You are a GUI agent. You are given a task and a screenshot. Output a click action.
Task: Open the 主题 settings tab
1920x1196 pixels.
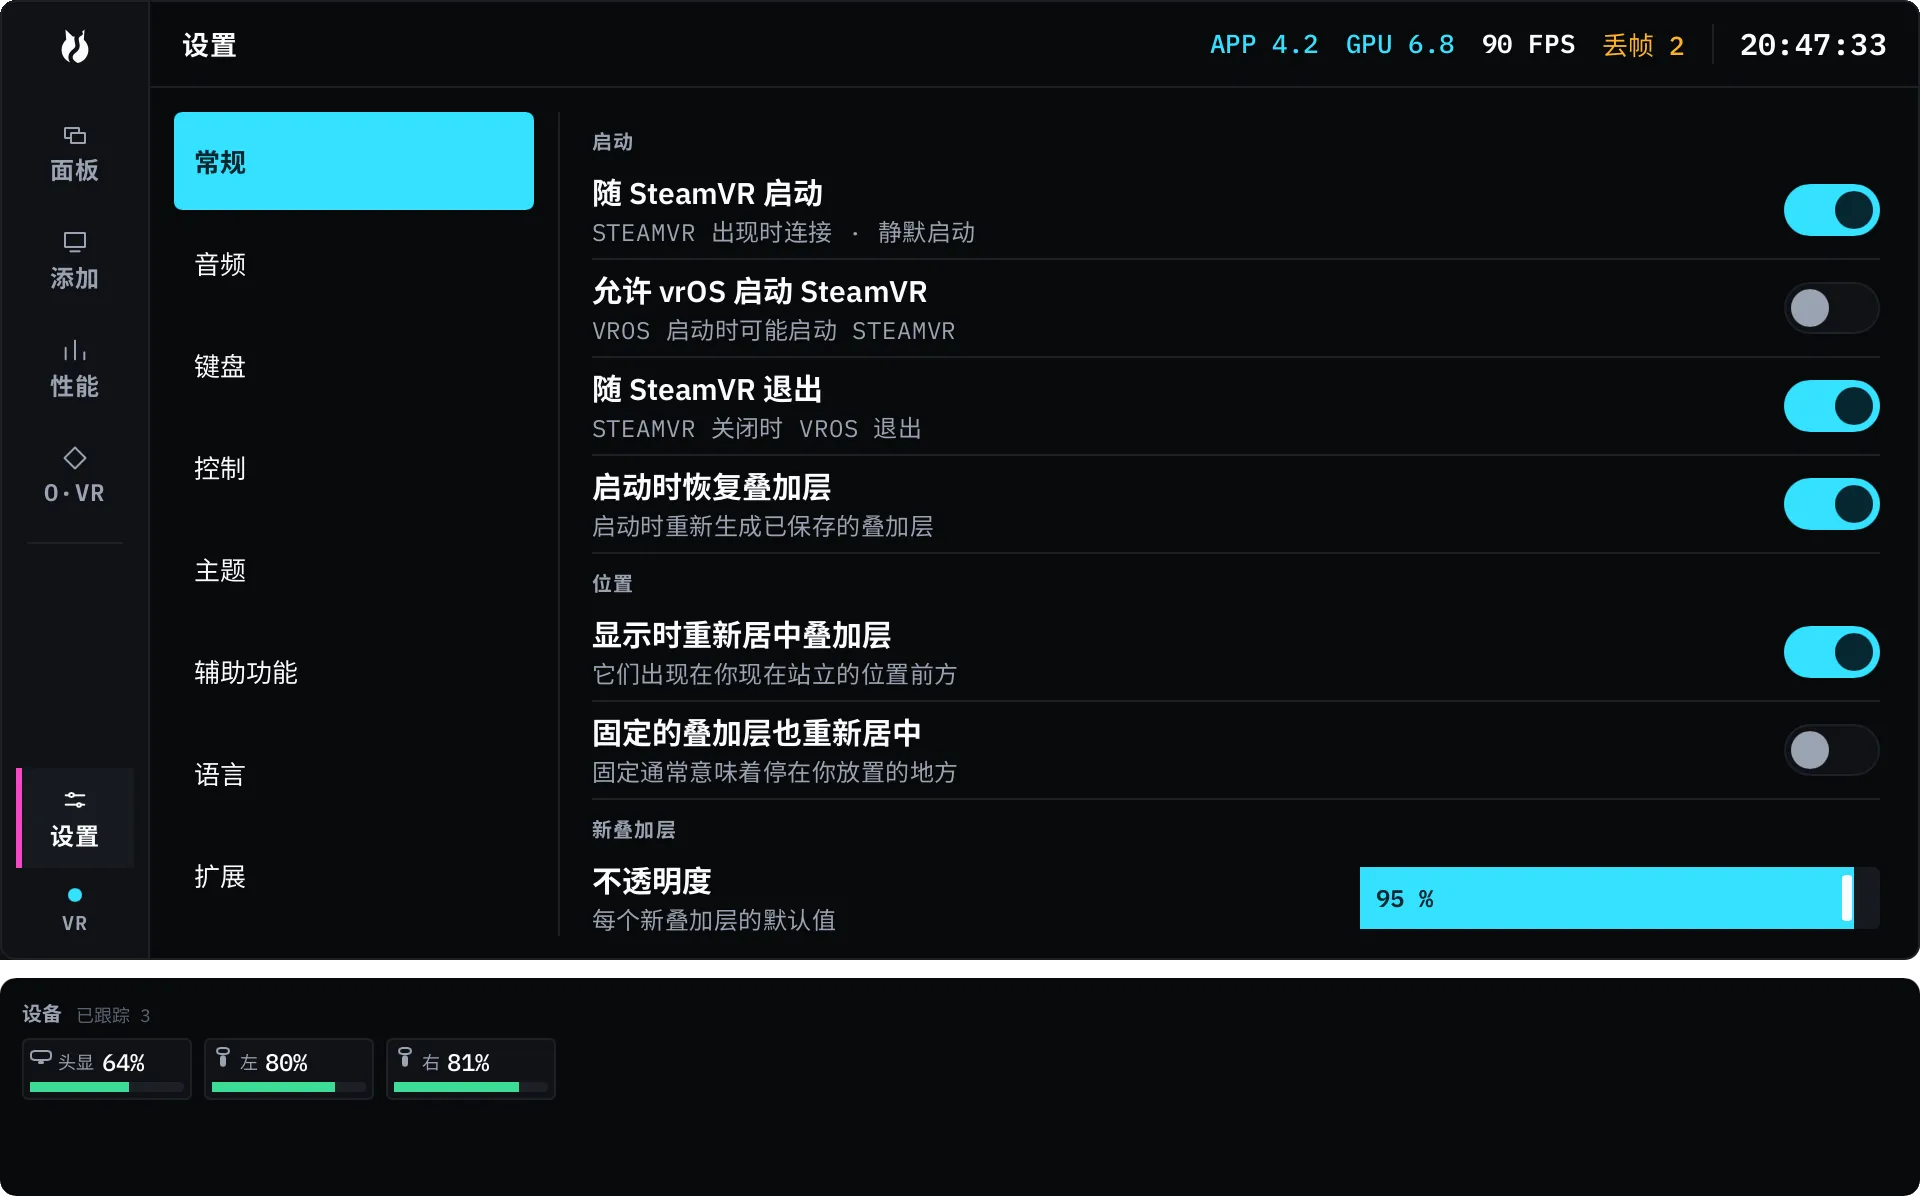354,570
